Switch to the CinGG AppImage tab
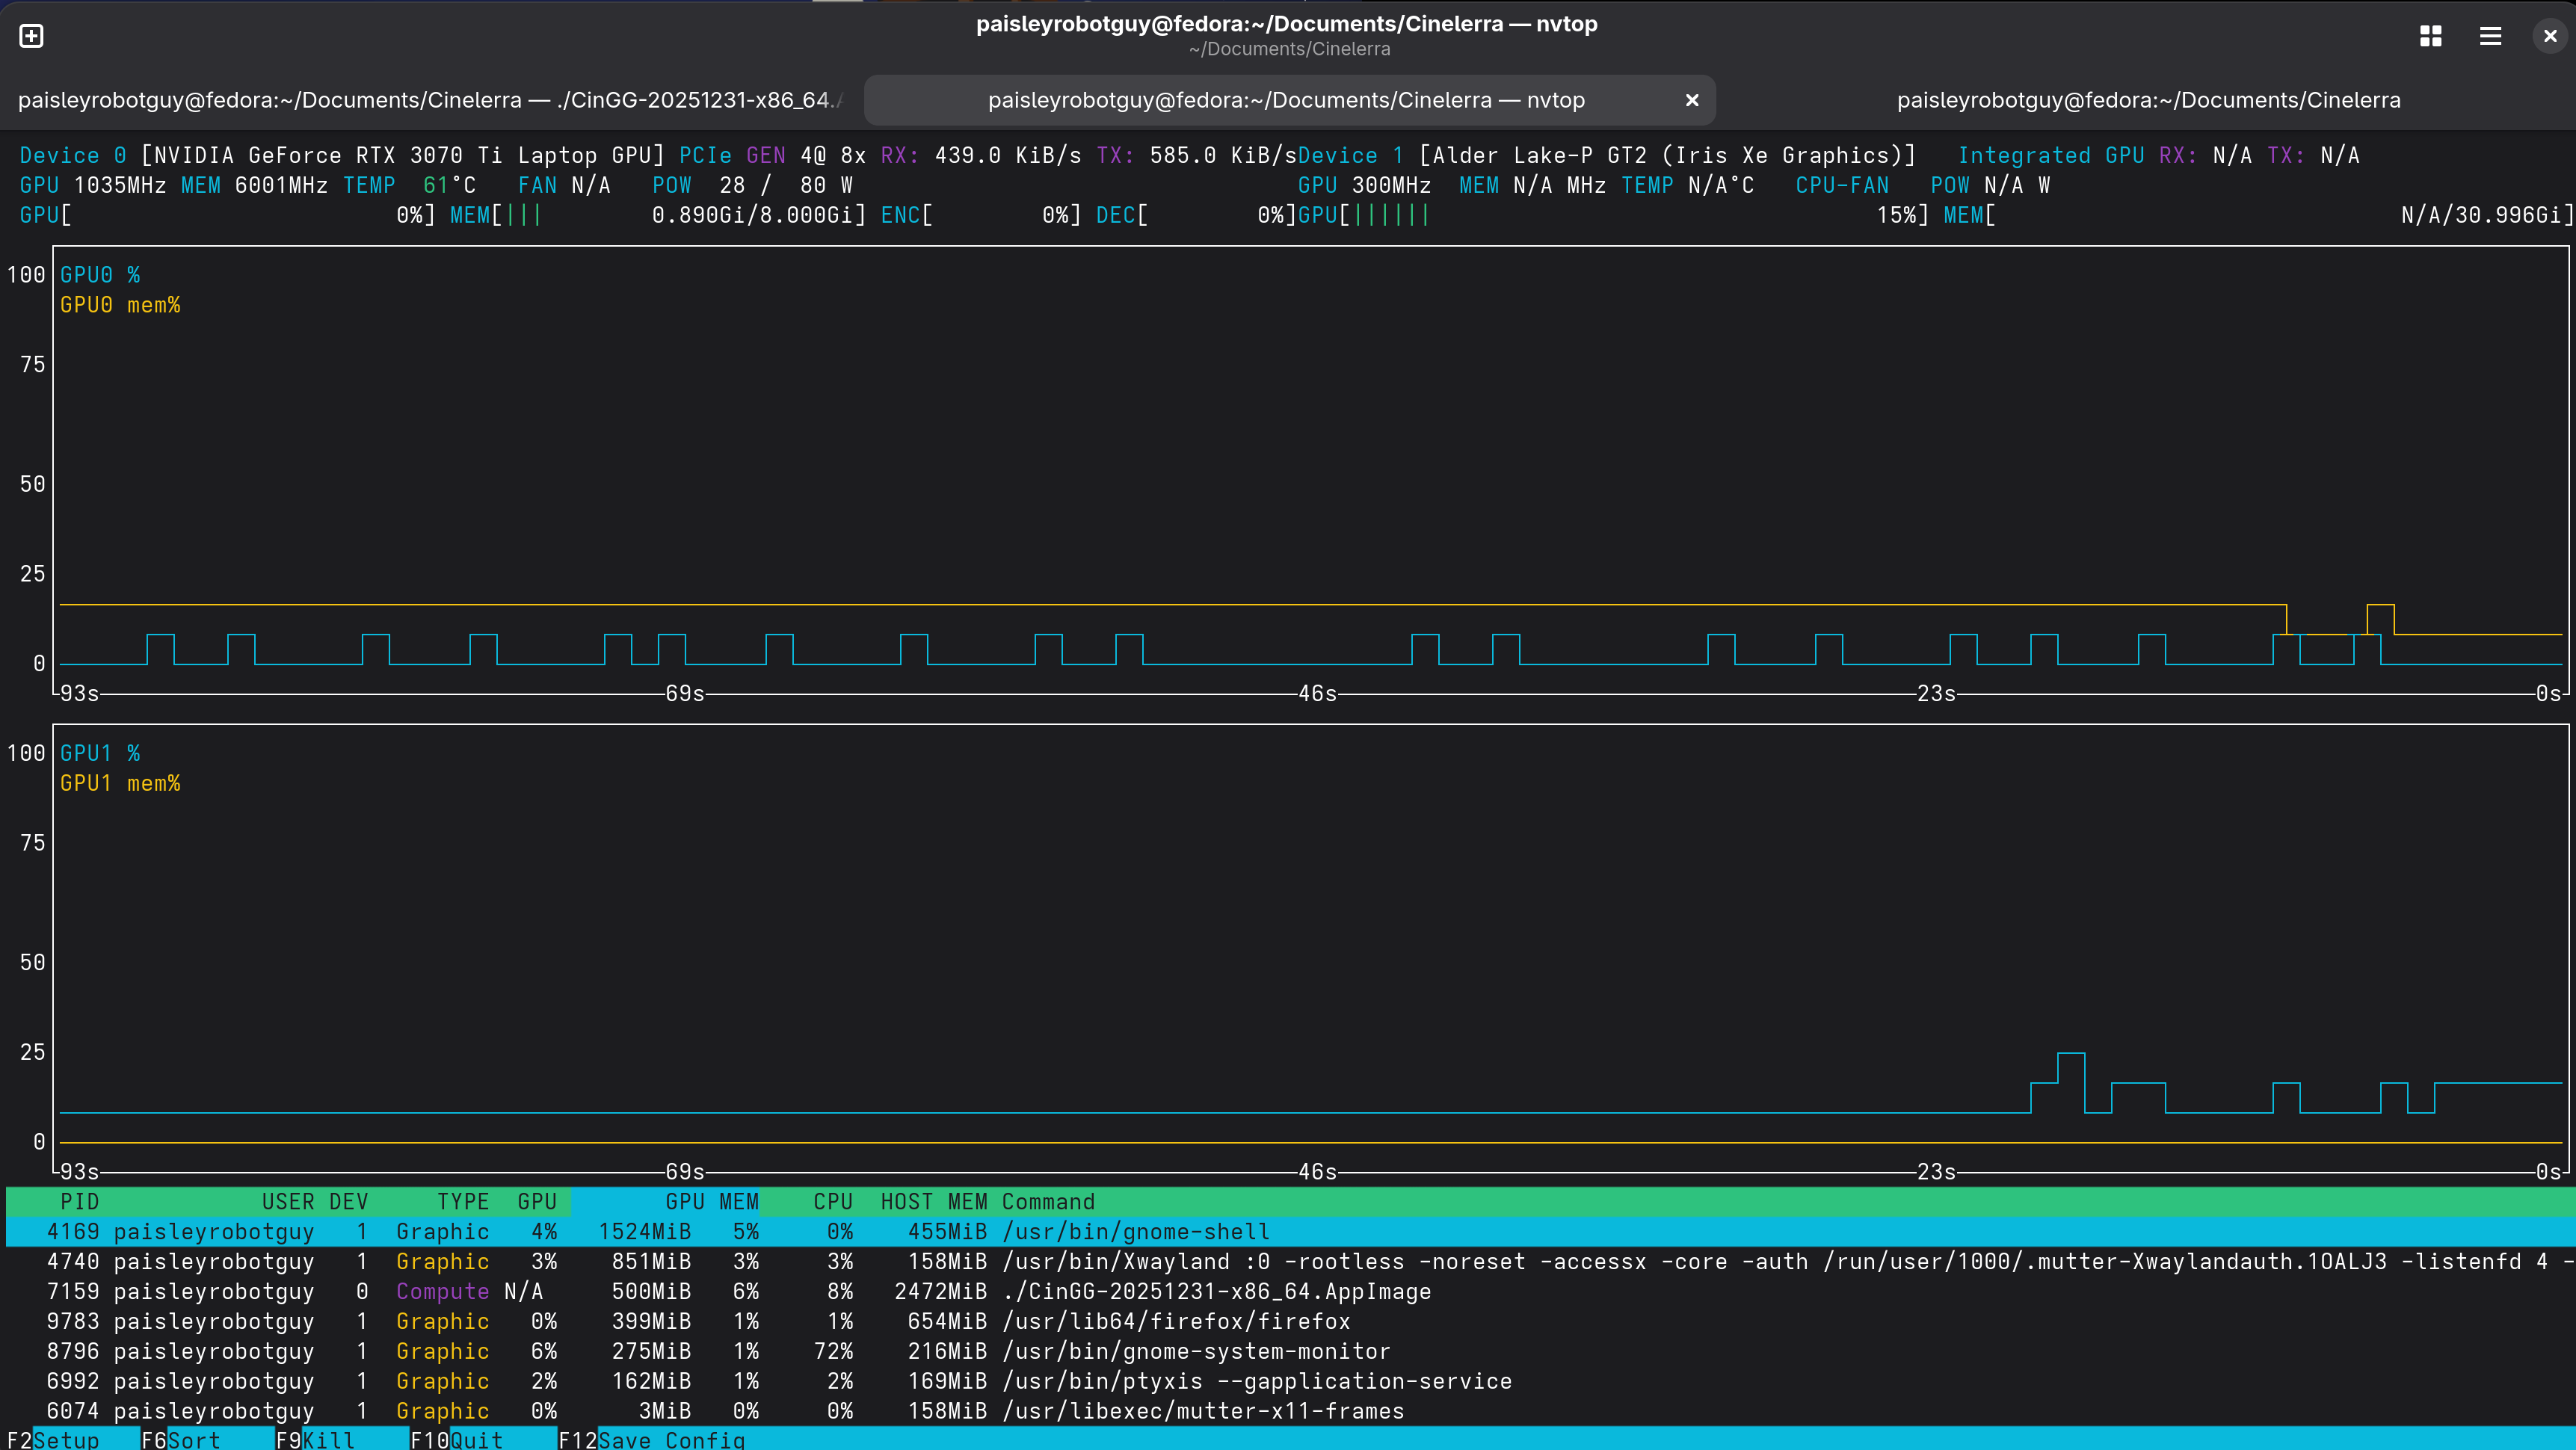Viewport: 2576px width, 1450px height. 430,100
